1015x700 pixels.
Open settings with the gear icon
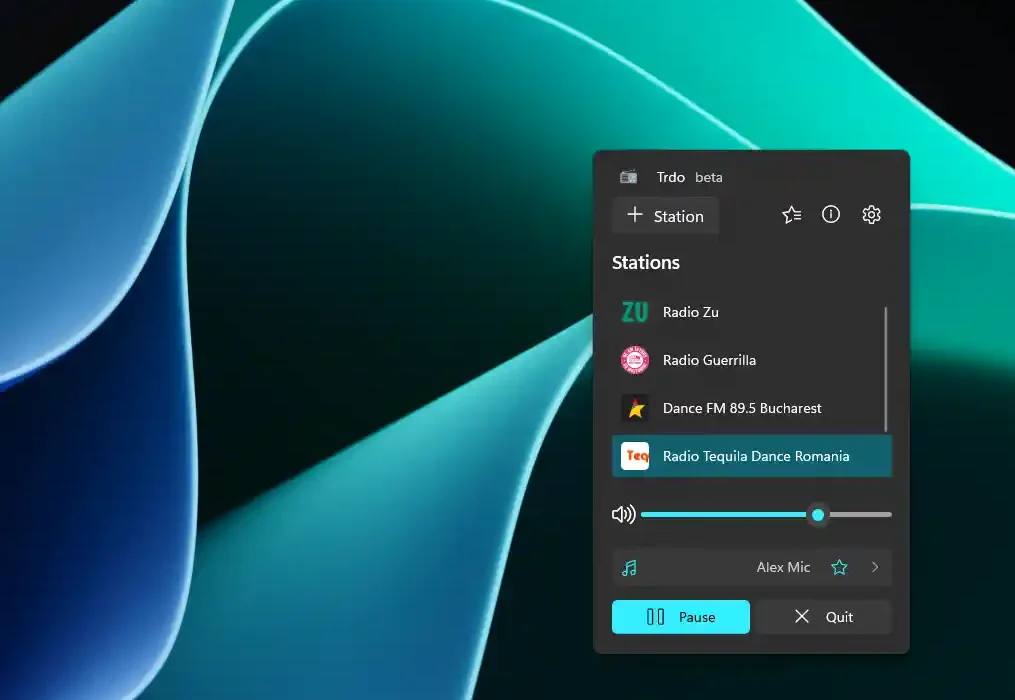pyautogui.click(x=871, y=215)
